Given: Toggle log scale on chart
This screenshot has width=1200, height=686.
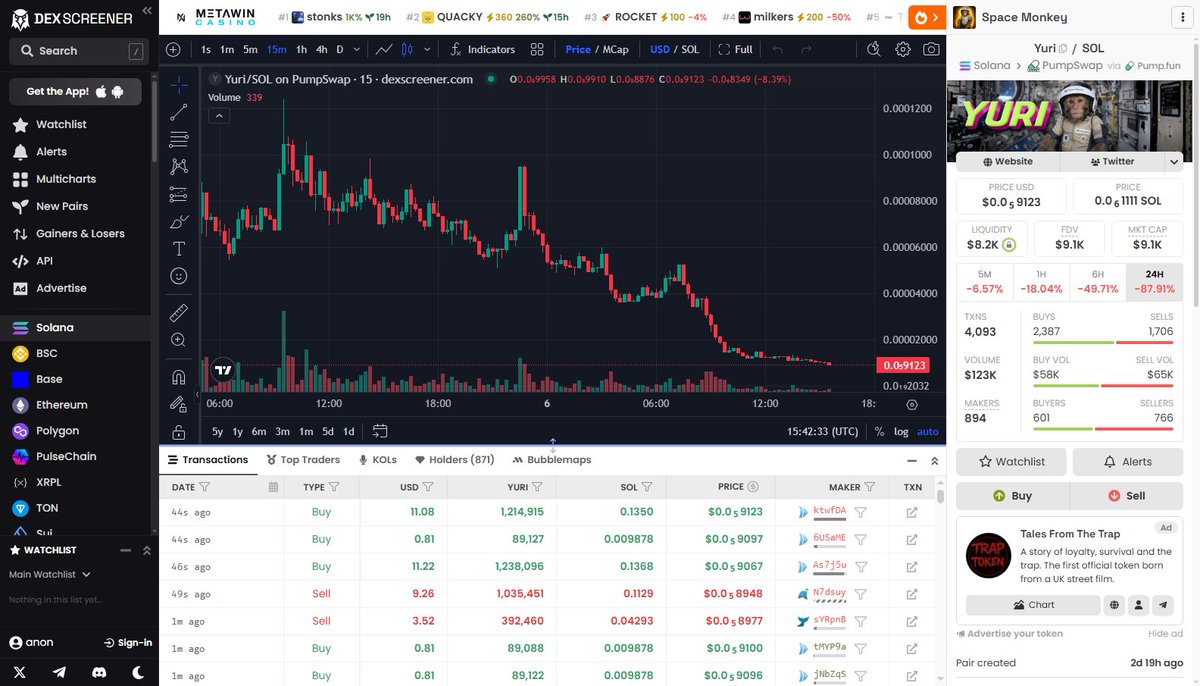Looking at the screenshot, I should click(901, 431).
